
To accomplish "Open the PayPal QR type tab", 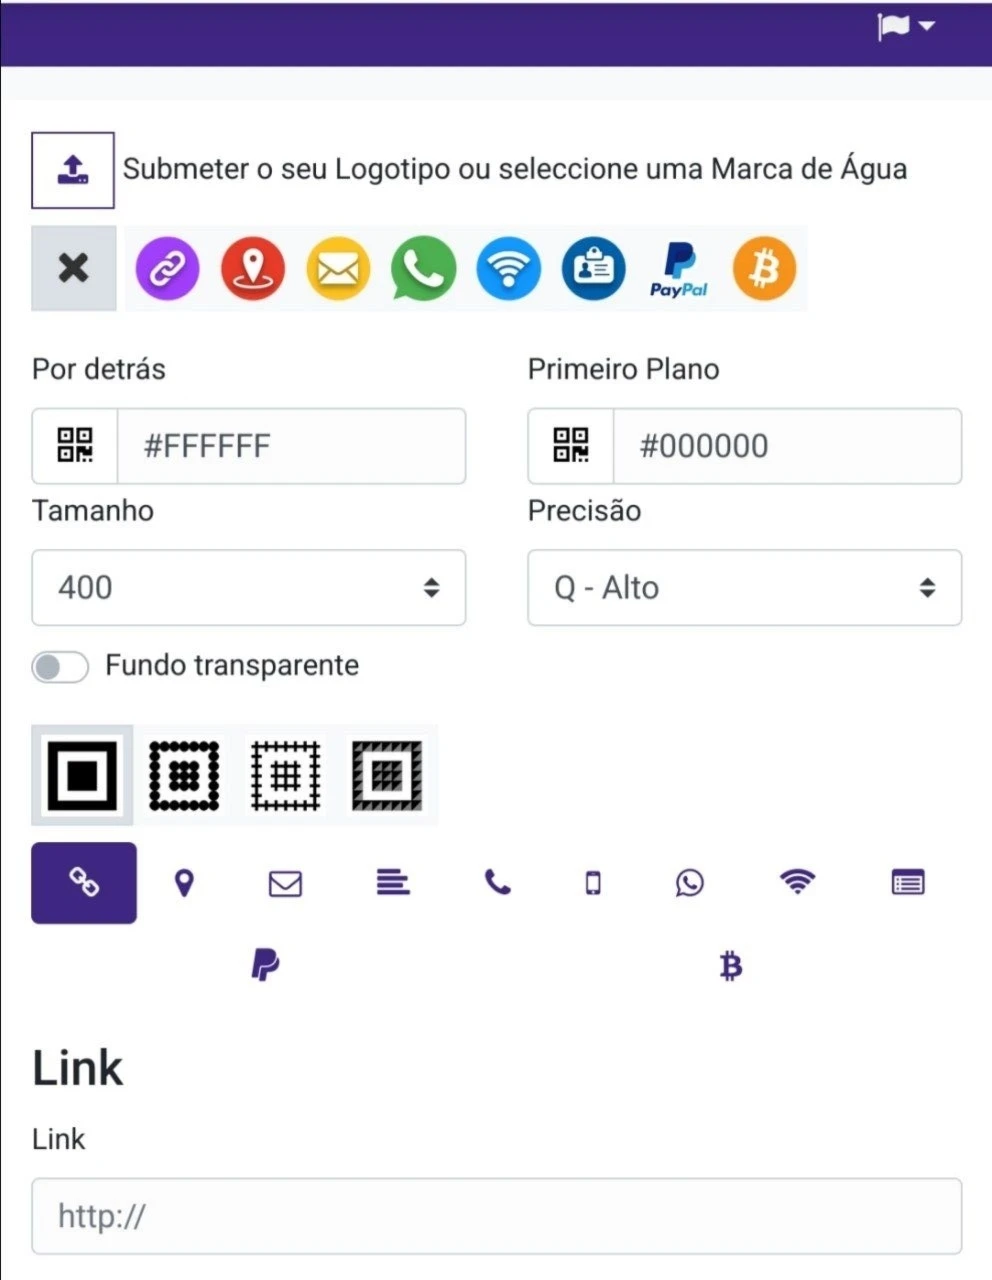I will (x=265, y=966).
